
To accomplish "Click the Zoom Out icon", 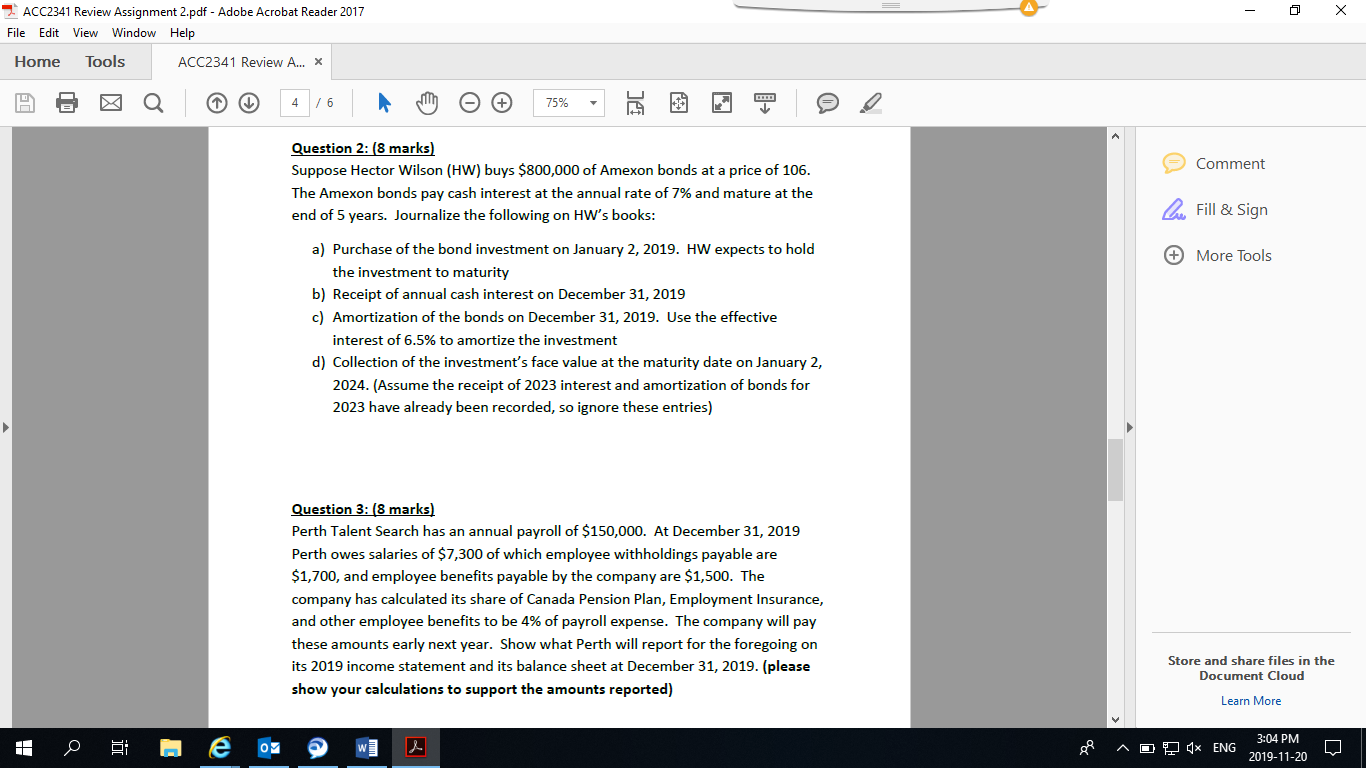I will click(469, 102).
